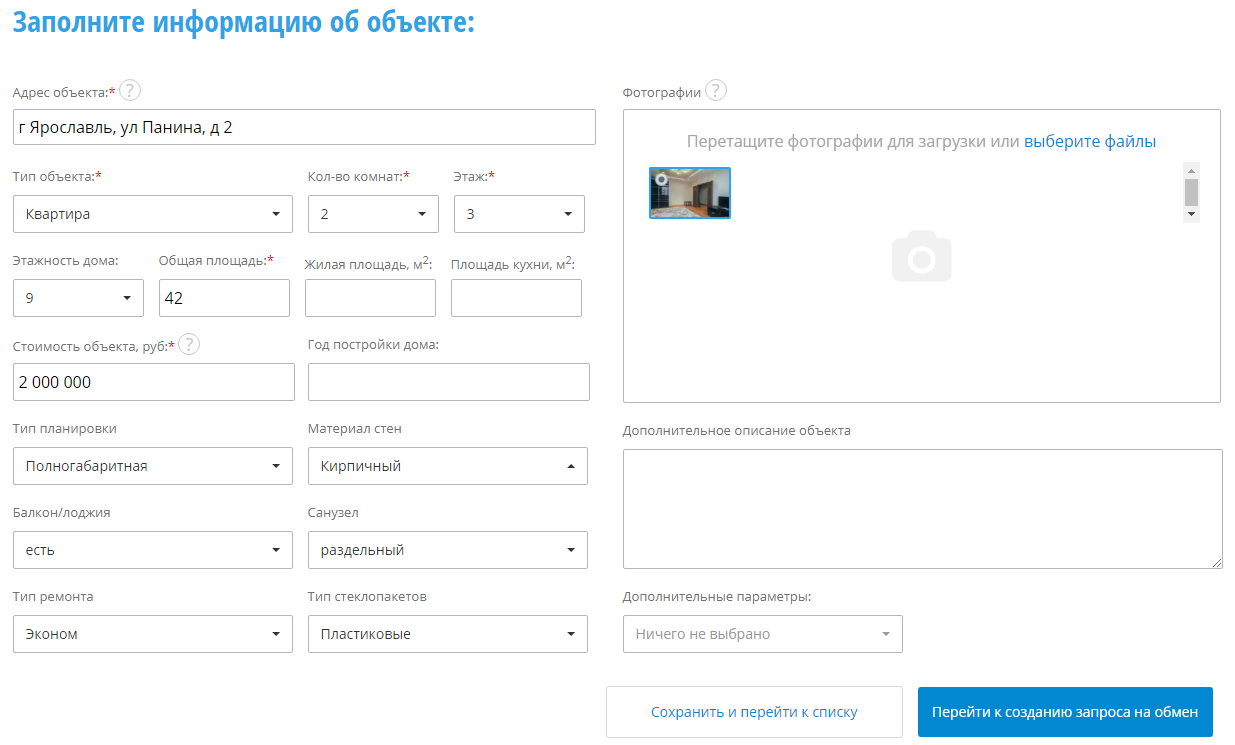Open the Этаж dropdown showing 3
This screenshot has width=1235, height=745.
(x=519, y=214)
